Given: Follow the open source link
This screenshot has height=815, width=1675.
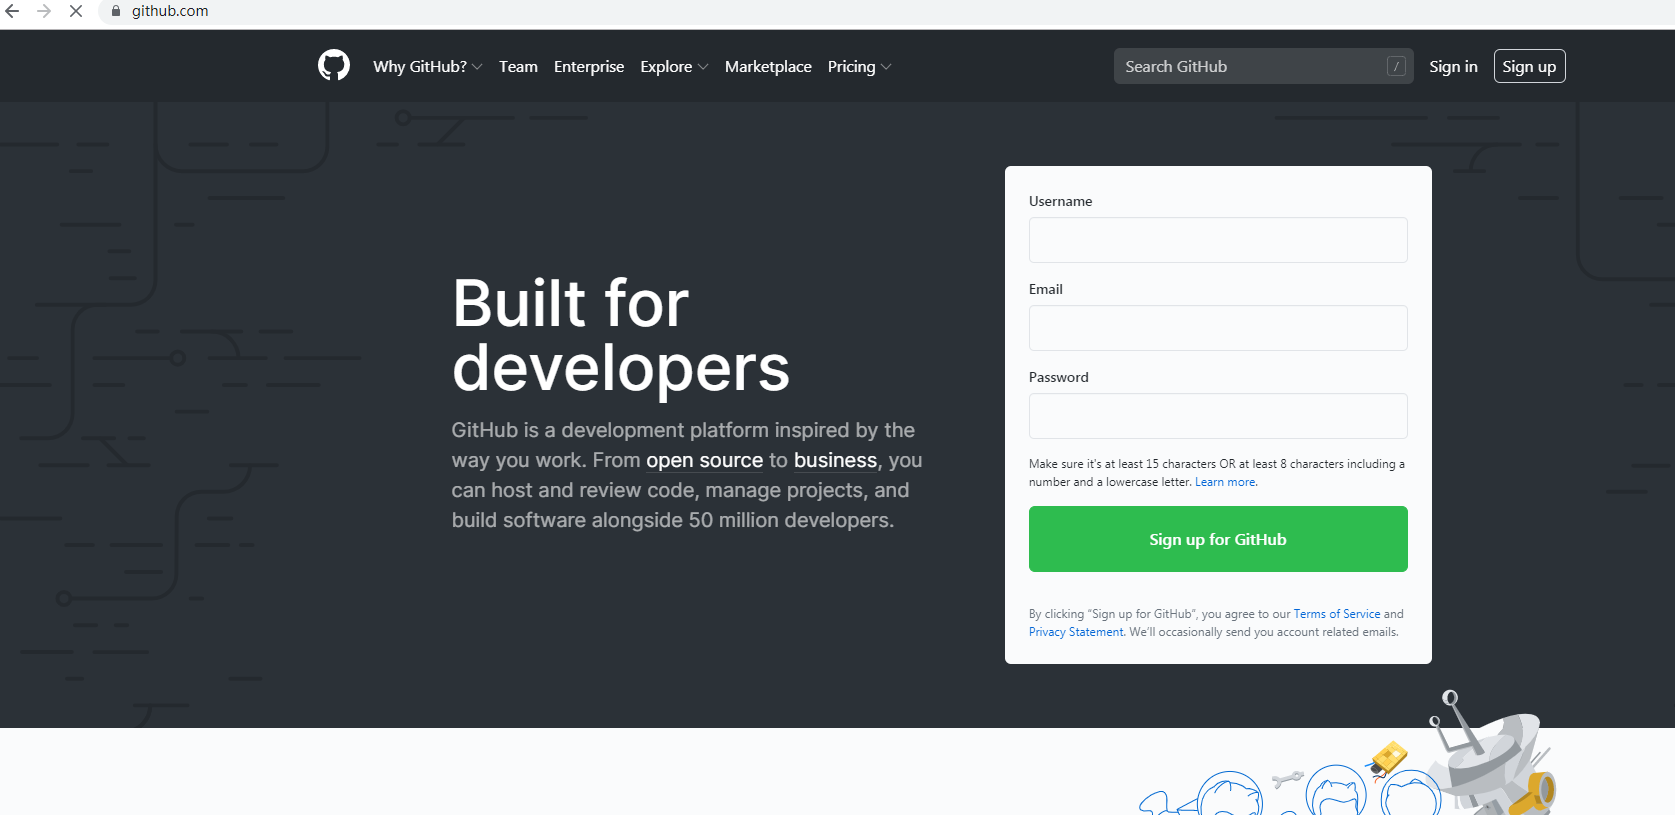Looking at the screenshot, I should [x=704, y=460].
